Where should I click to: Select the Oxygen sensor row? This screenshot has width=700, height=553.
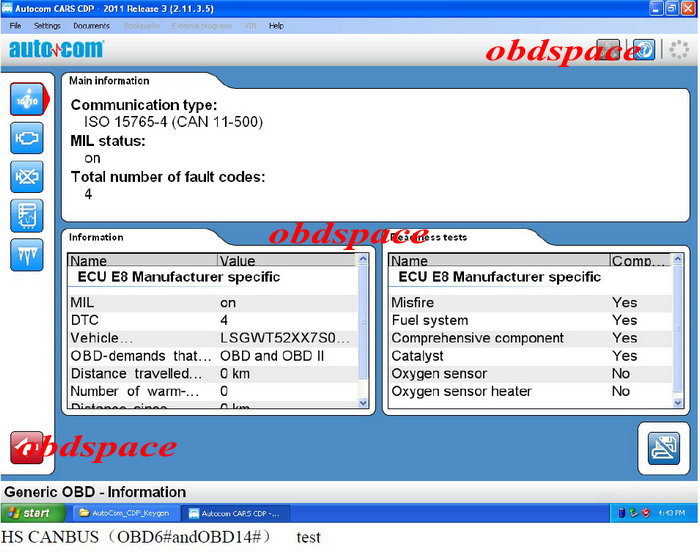(x=531, y=374)
